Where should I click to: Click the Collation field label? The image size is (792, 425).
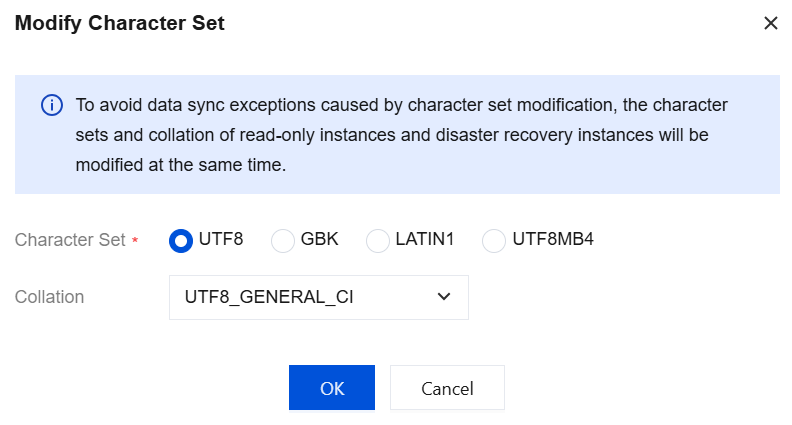(x=49, y=297)
